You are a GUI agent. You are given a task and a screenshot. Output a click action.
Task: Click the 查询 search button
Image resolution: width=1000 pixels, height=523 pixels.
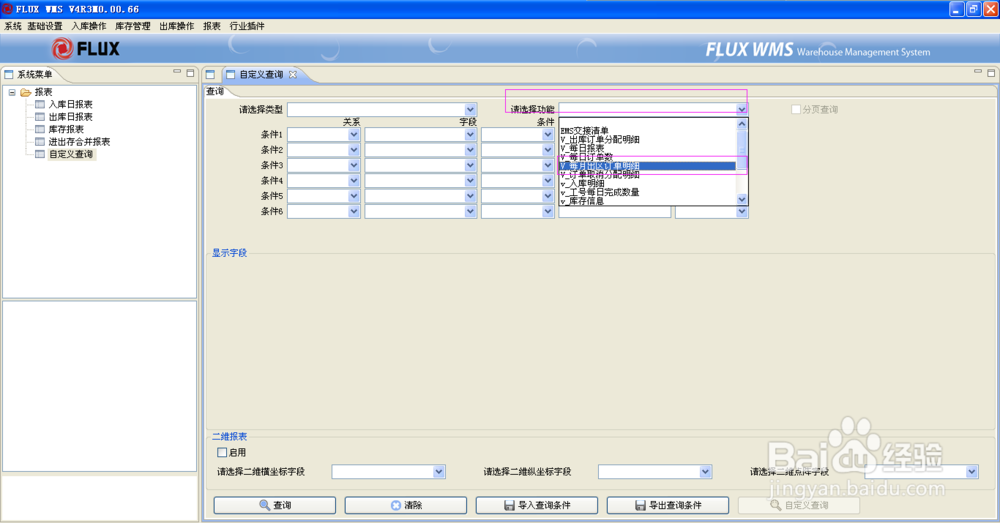pos(275,505)
